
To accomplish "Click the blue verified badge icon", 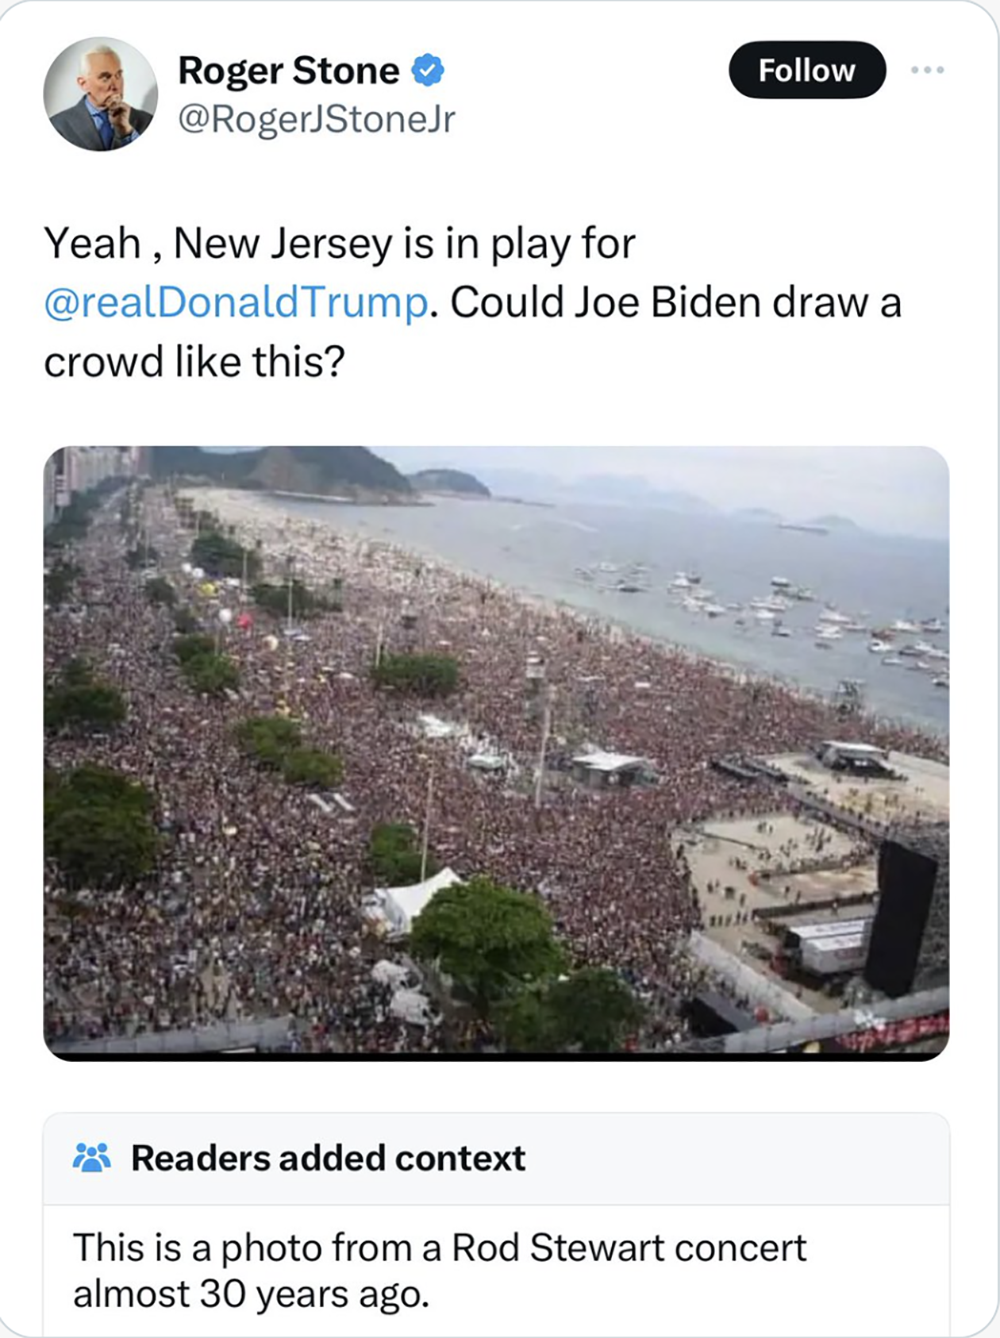I will point(428,71).
